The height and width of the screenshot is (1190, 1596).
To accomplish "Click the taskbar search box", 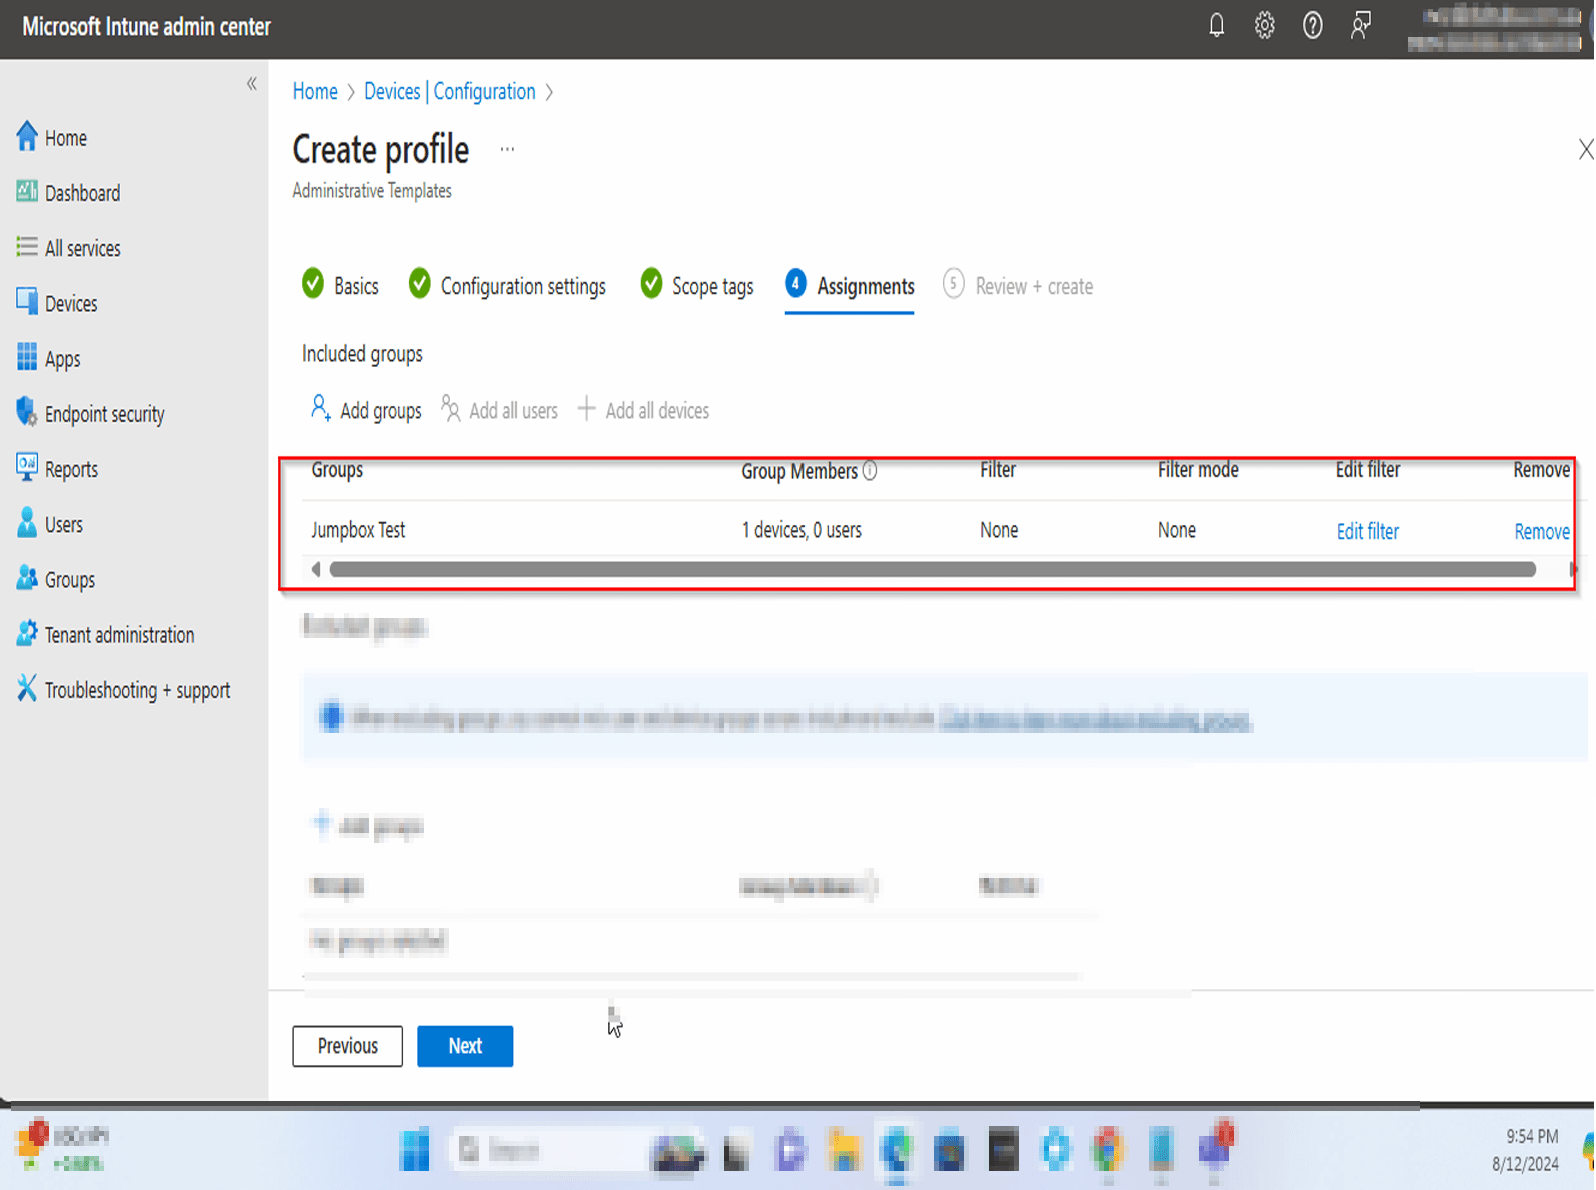I will [550, 1150].
